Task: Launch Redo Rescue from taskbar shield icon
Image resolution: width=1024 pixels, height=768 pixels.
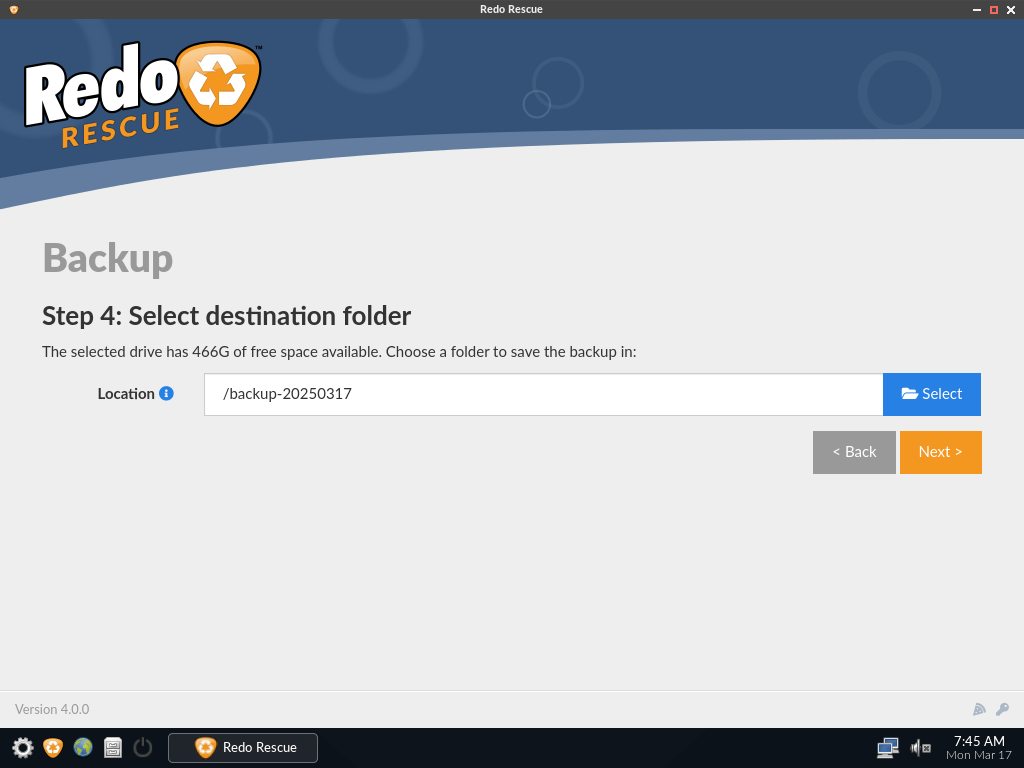Action: tap(53, 747)
